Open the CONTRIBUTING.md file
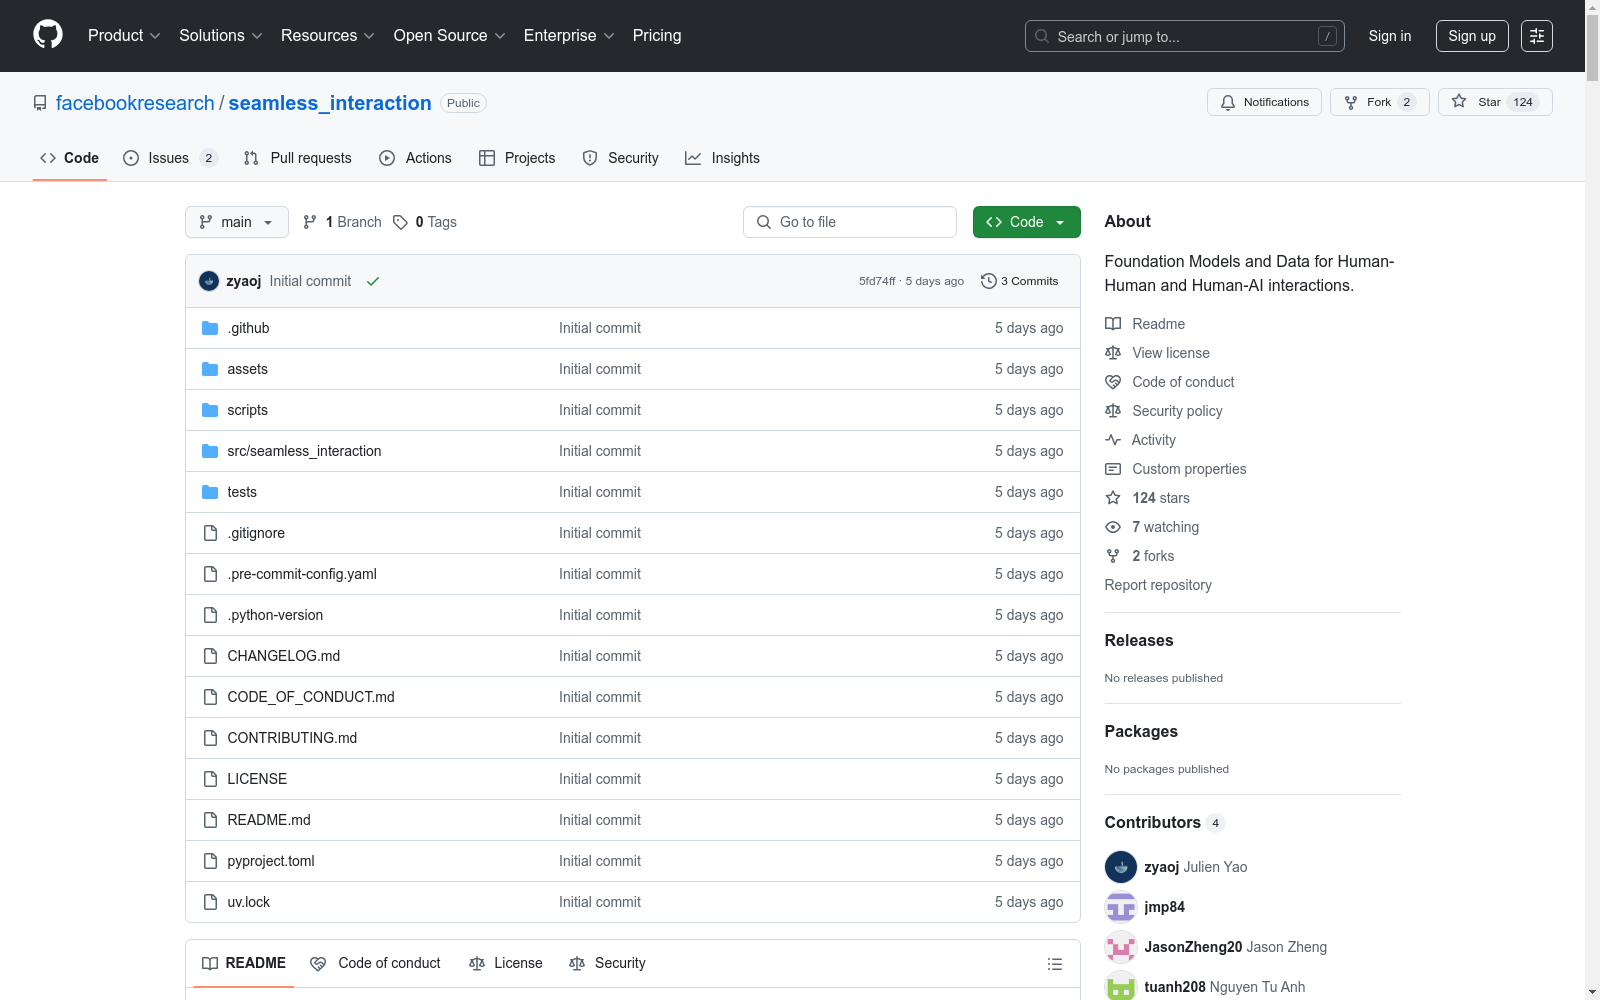The image size is (1600, 1000). 292,738
